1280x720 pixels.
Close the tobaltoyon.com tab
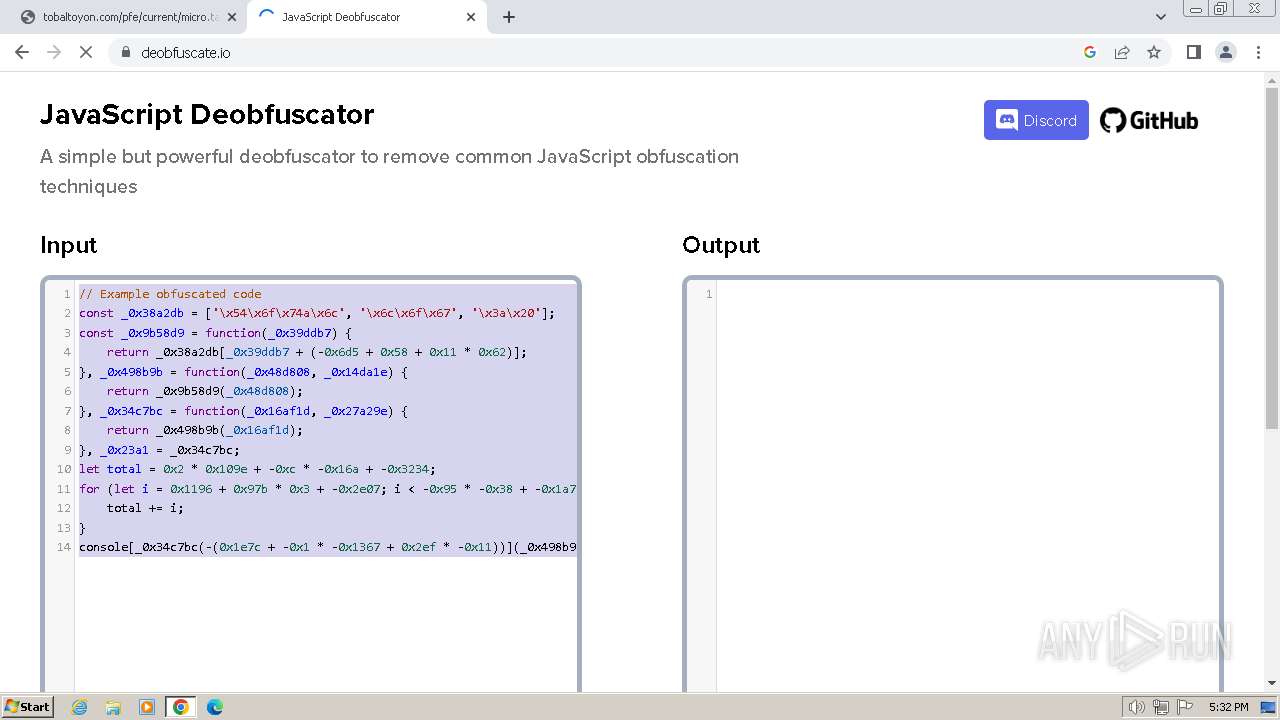pos(232,17)
